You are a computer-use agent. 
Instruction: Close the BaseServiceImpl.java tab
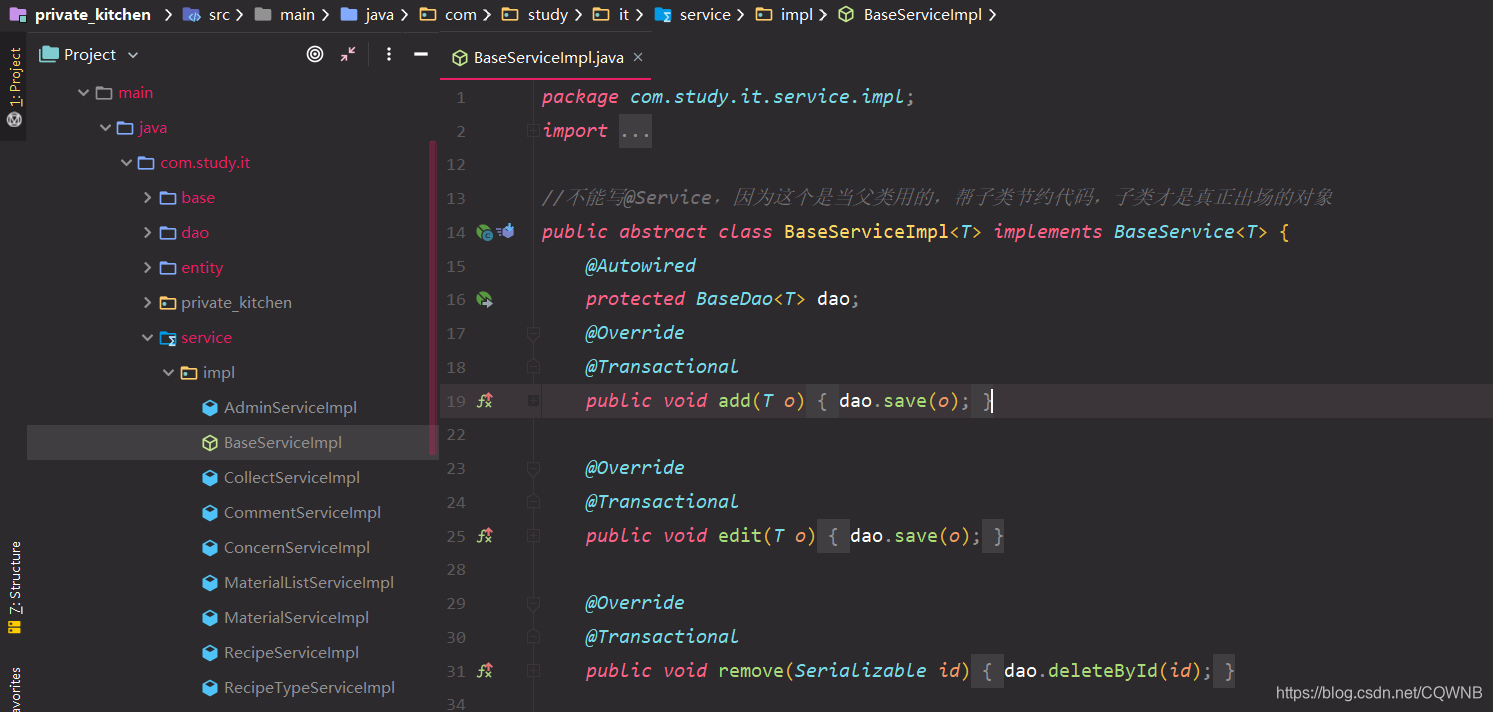click(x=638, y=57)
